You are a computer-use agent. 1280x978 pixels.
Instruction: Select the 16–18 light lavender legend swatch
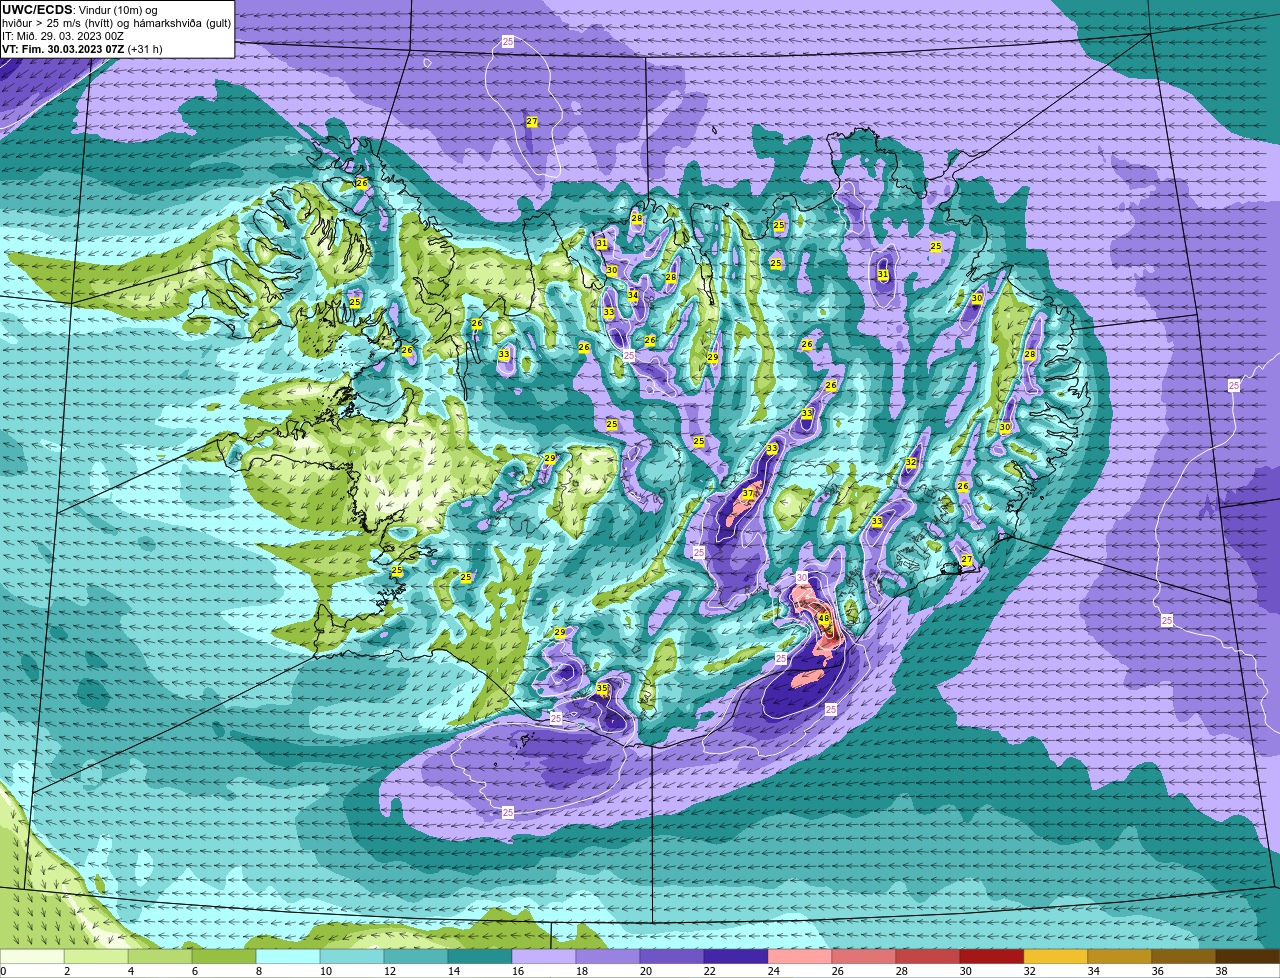tap(546, 957)
